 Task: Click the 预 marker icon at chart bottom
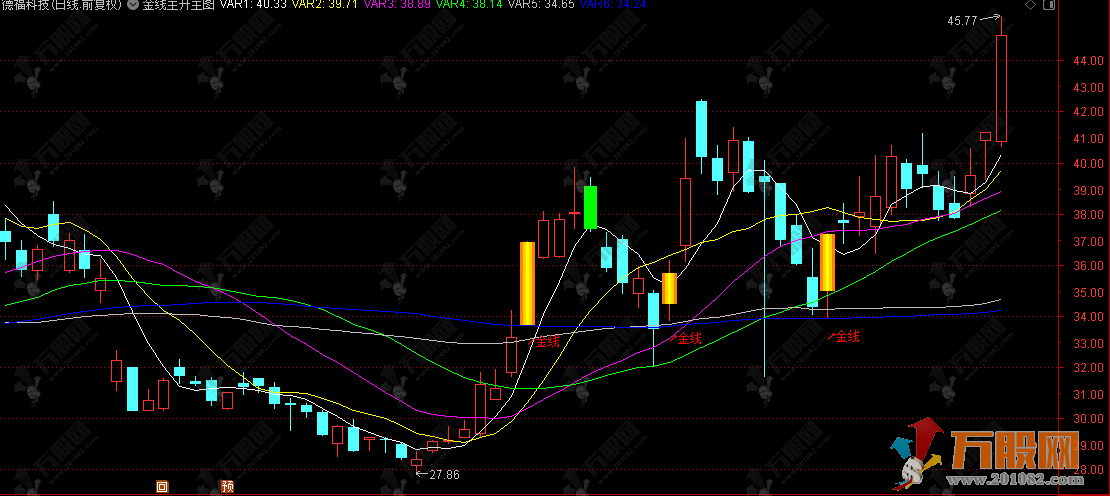pos(228,487)
